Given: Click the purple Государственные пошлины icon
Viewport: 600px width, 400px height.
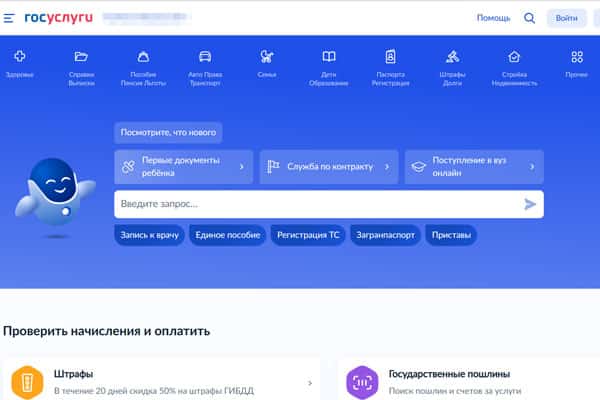Looking at the screenshot, I should pyautogui.click(x=362, y=382).
